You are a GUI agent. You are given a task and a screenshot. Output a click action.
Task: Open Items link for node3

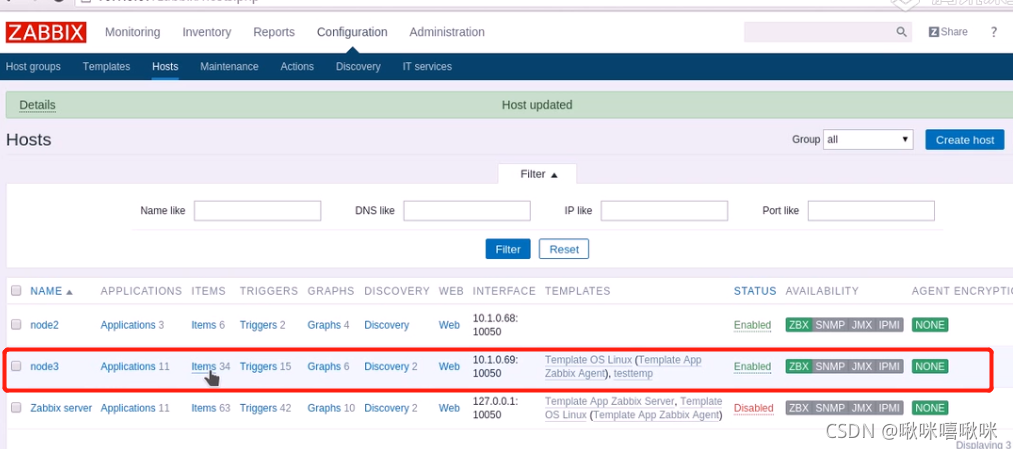(x=204, y=366)
